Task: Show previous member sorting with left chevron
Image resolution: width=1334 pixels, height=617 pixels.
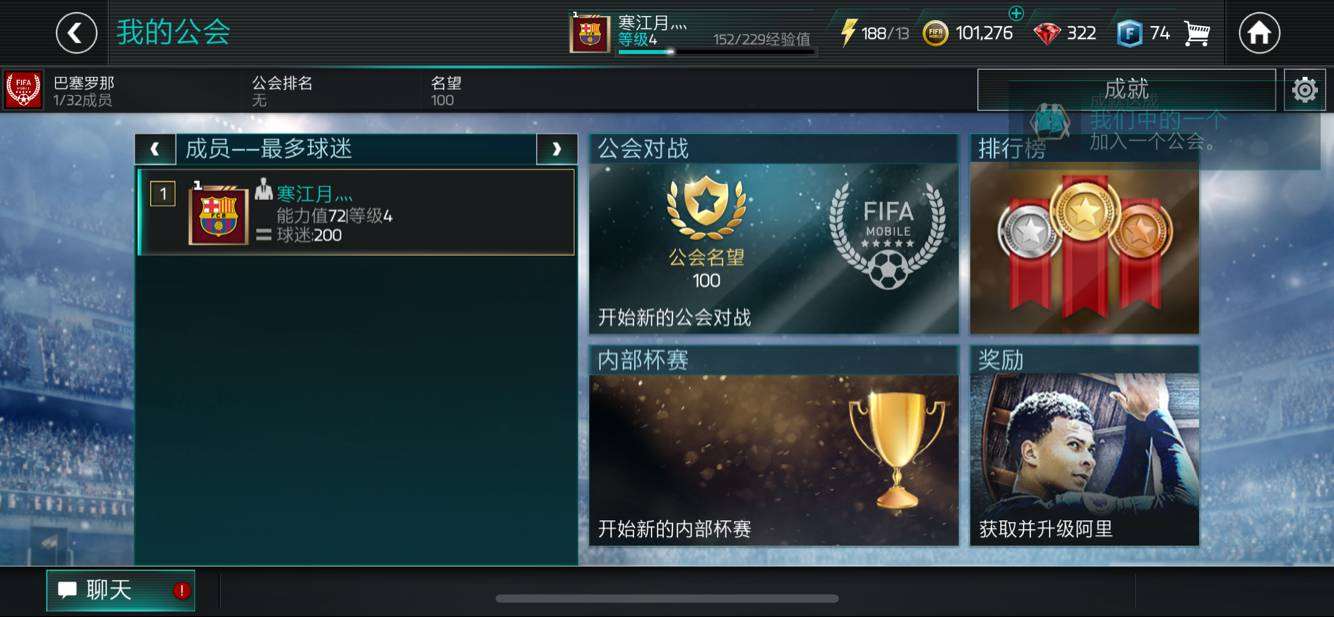Action: pyautogui.click(x=155, y=149)
